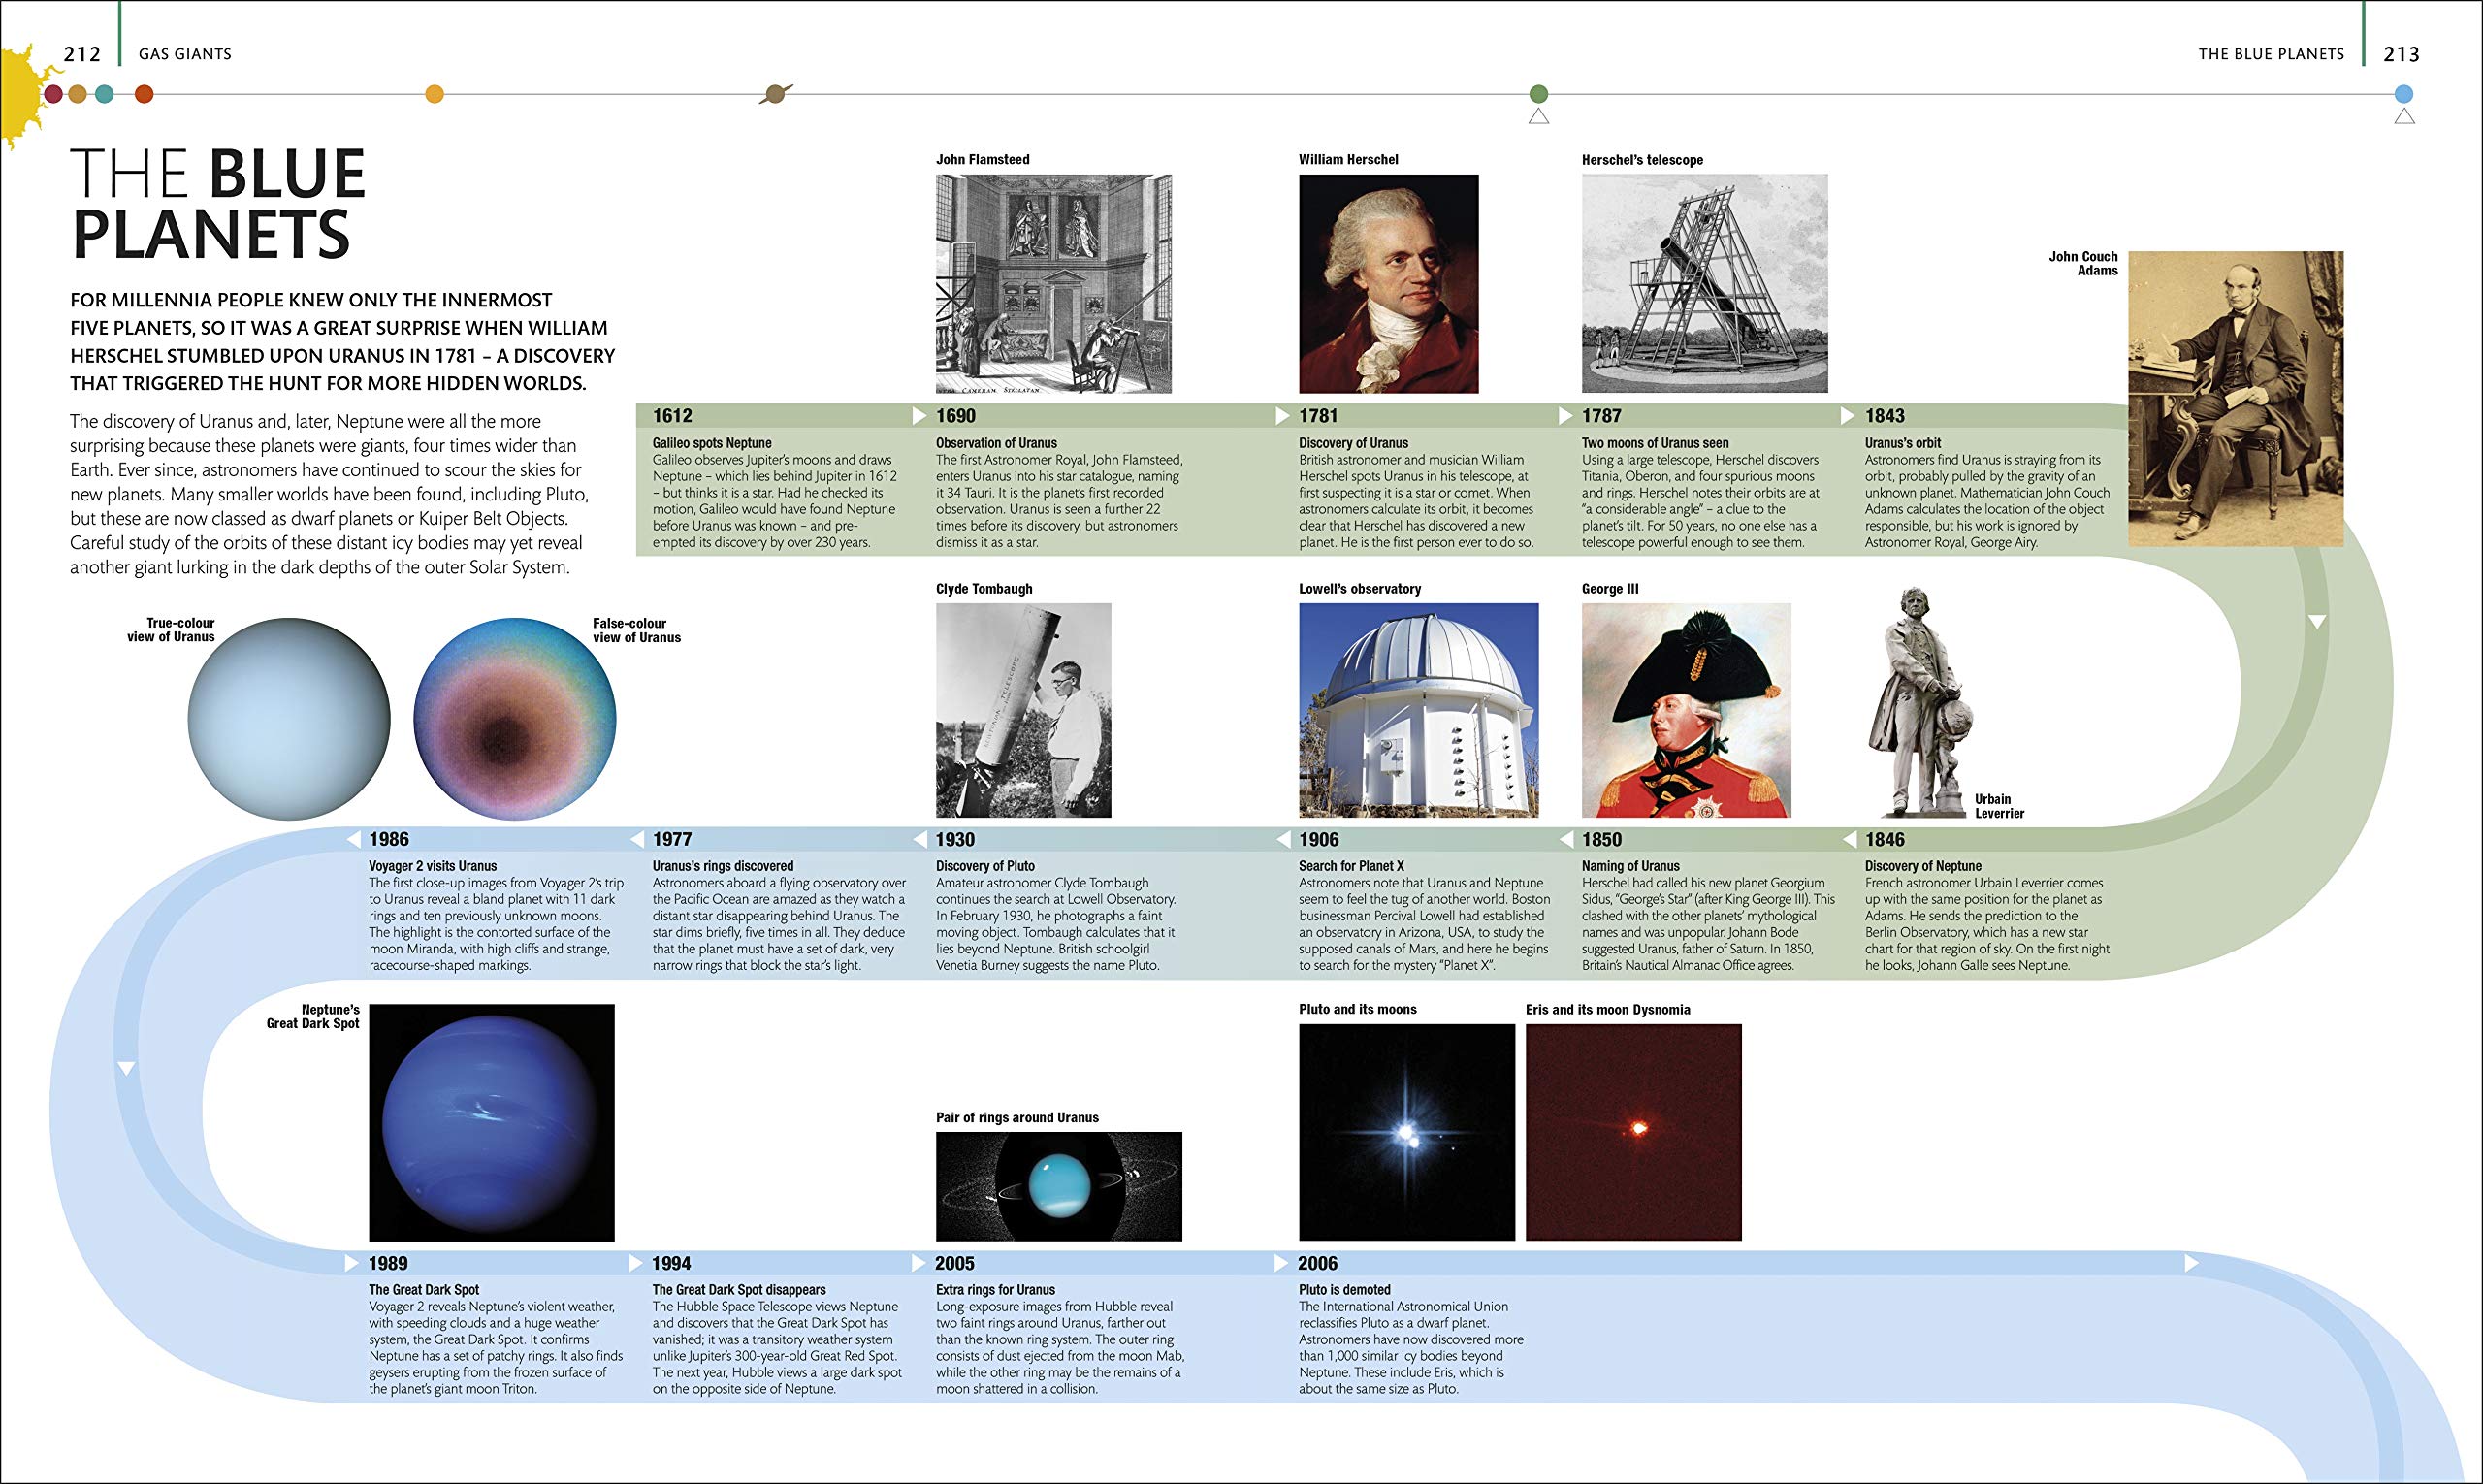Open the Clyde Tombaugh black-and-white photo
This screenshot has height=1484, width=2483.
click(1023, 710)
